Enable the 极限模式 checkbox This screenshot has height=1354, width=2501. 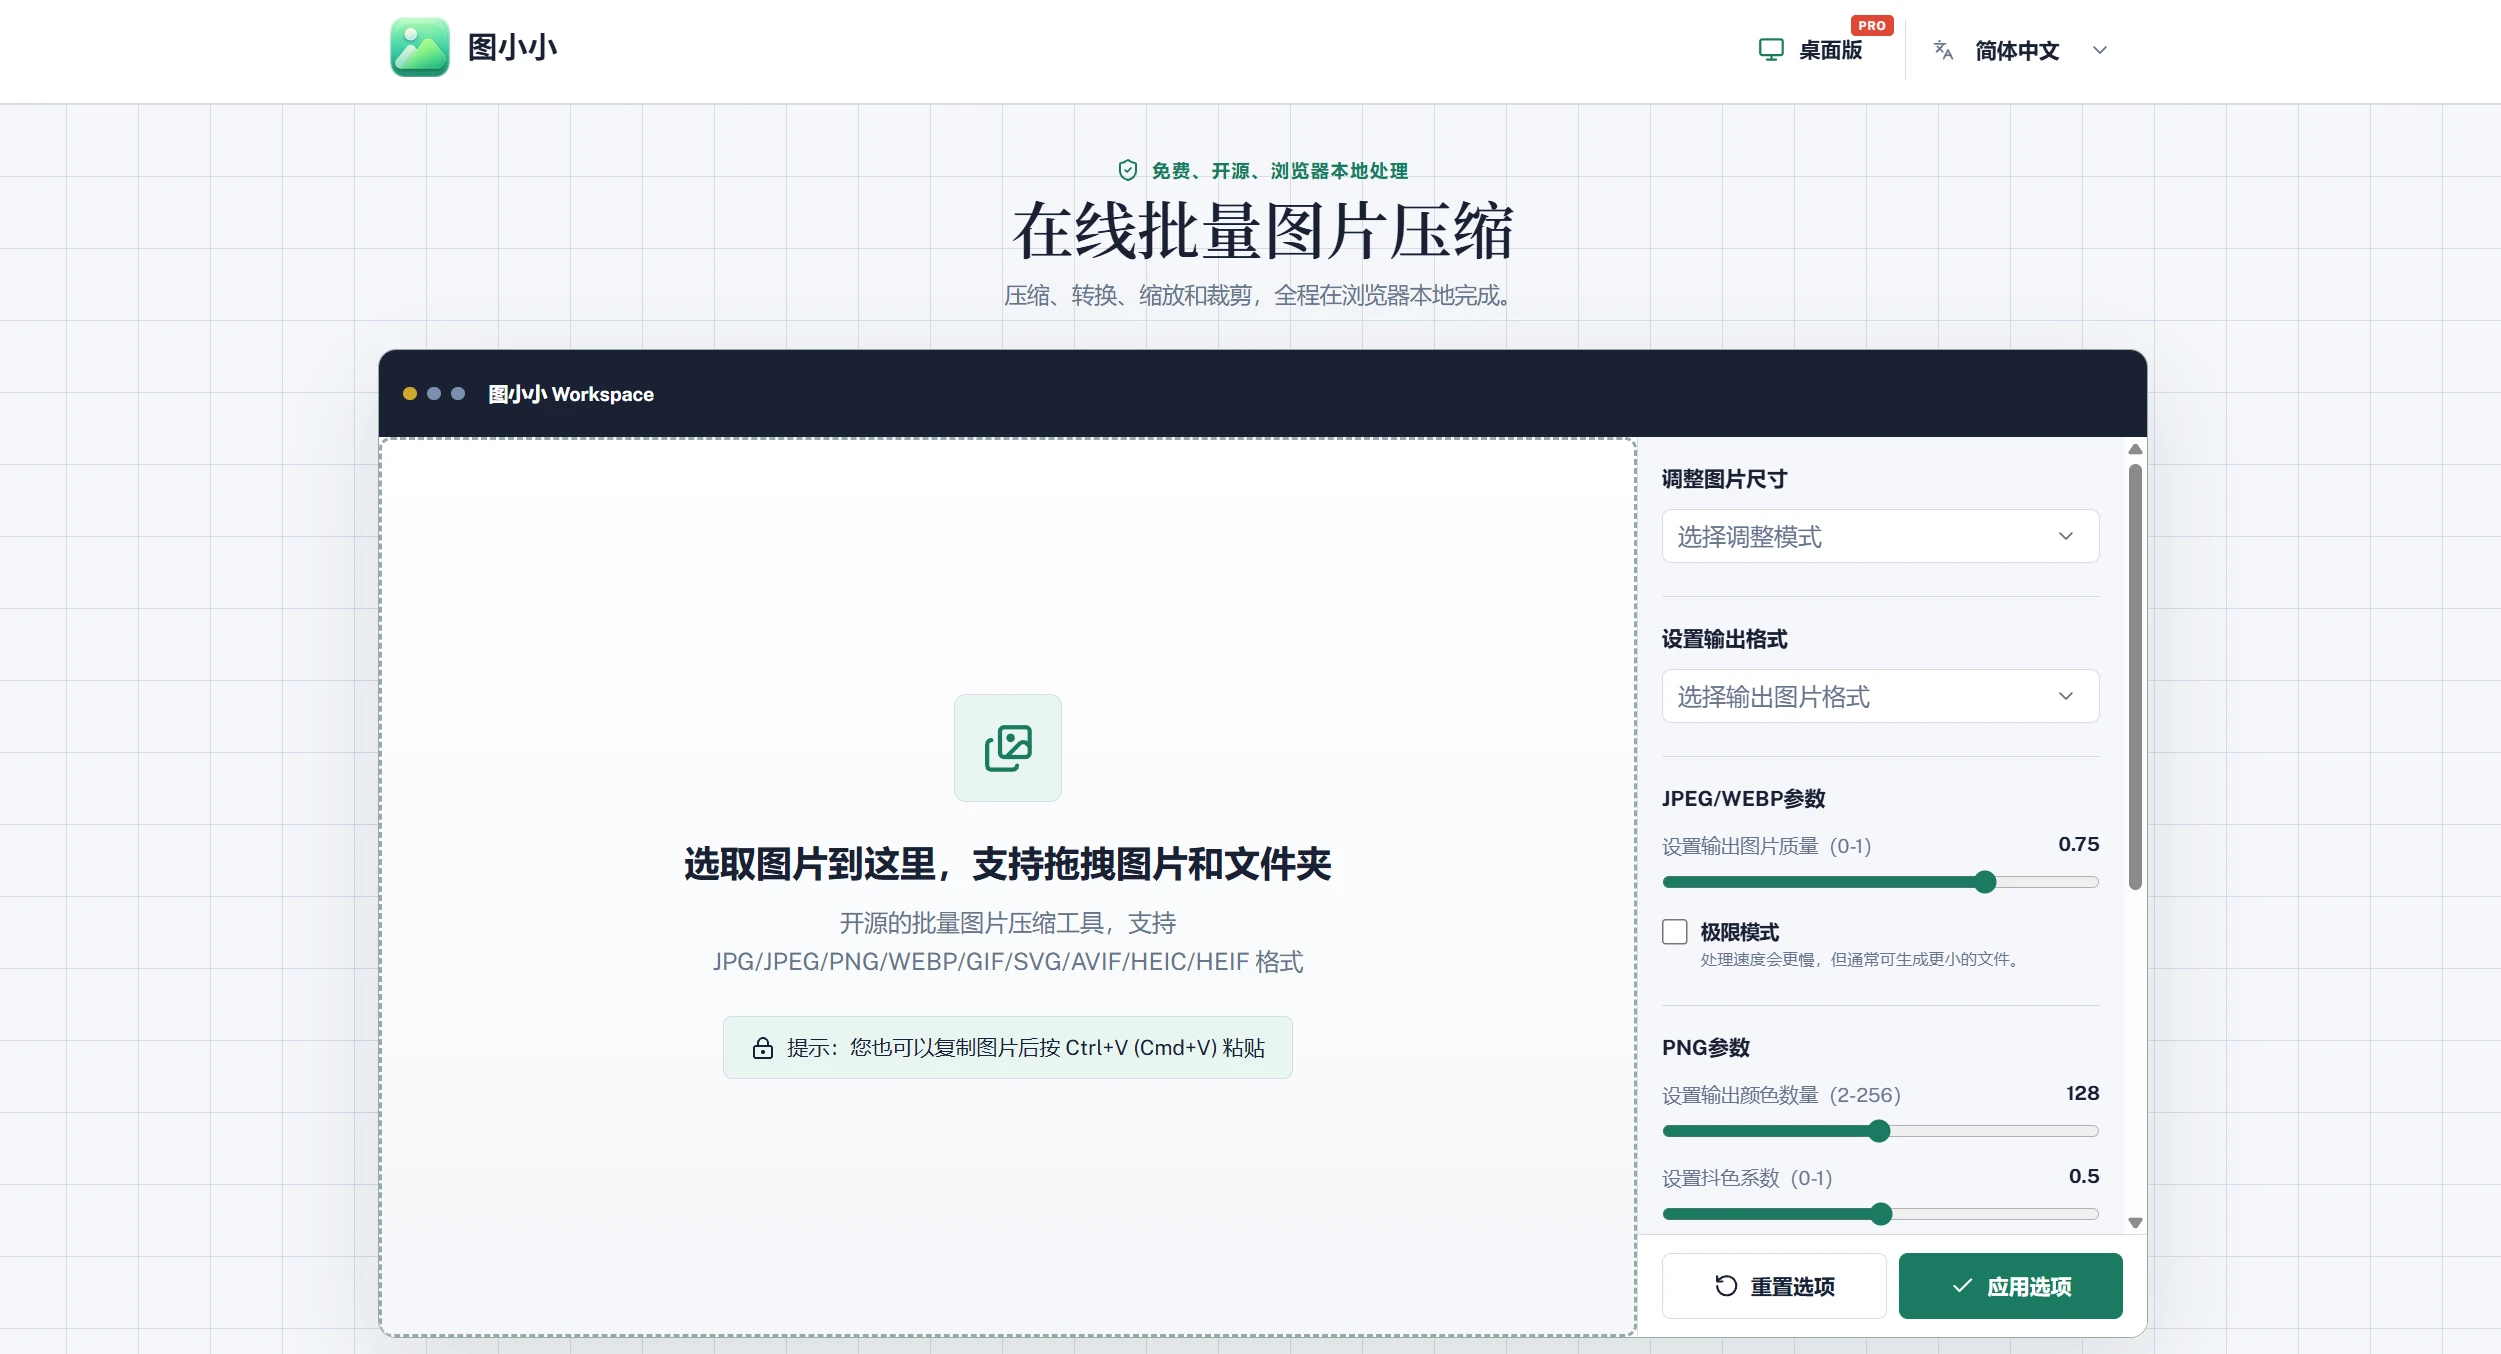tap(1674, 932)
